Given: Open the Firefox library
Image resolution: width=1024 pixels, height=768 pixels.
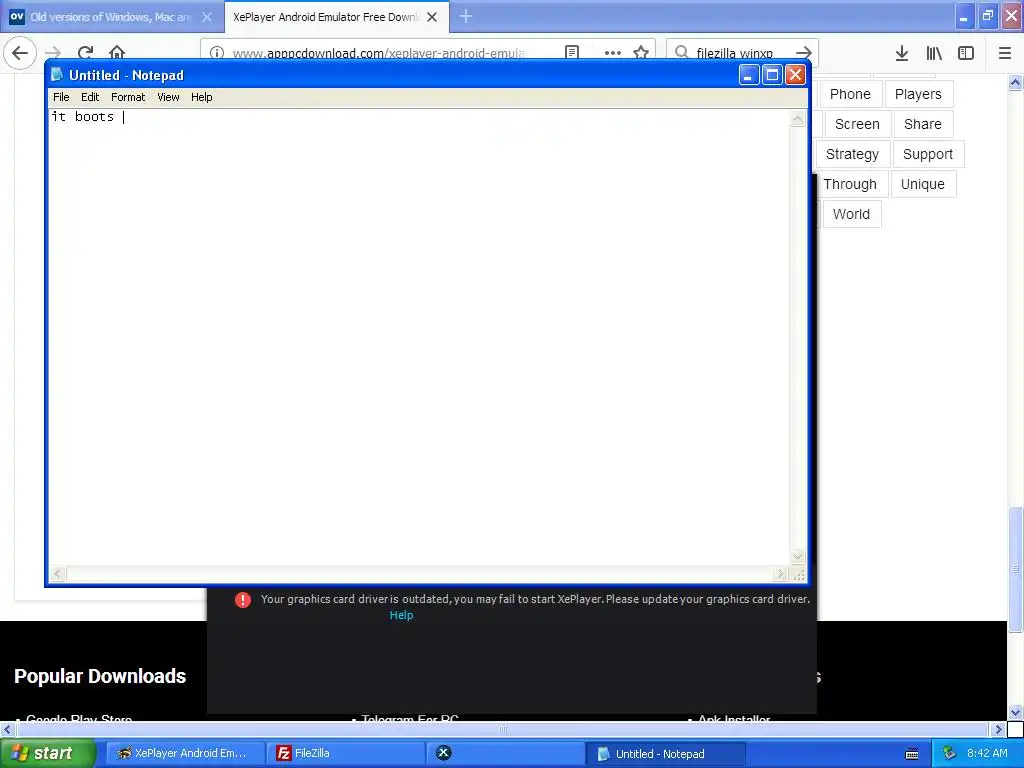Looking at the screenshot, I should click(x=934, y=53).
